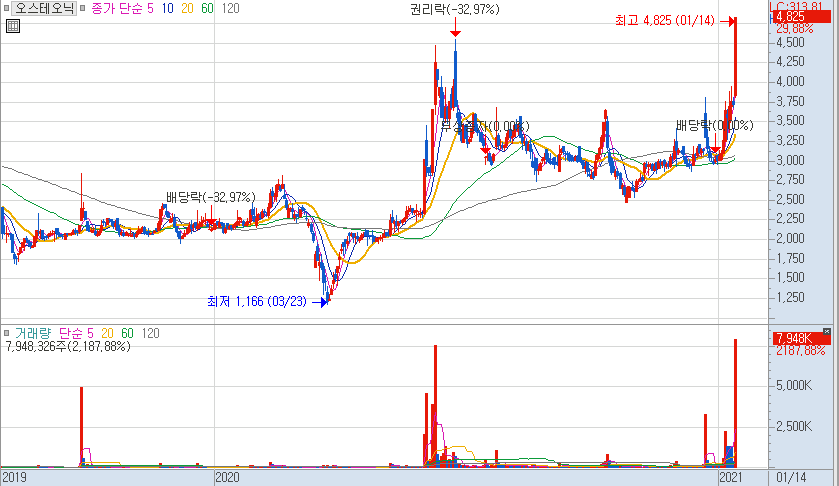839x486 pixels.
Task: Close the volume panel with the x button
Action: point(827,331)
